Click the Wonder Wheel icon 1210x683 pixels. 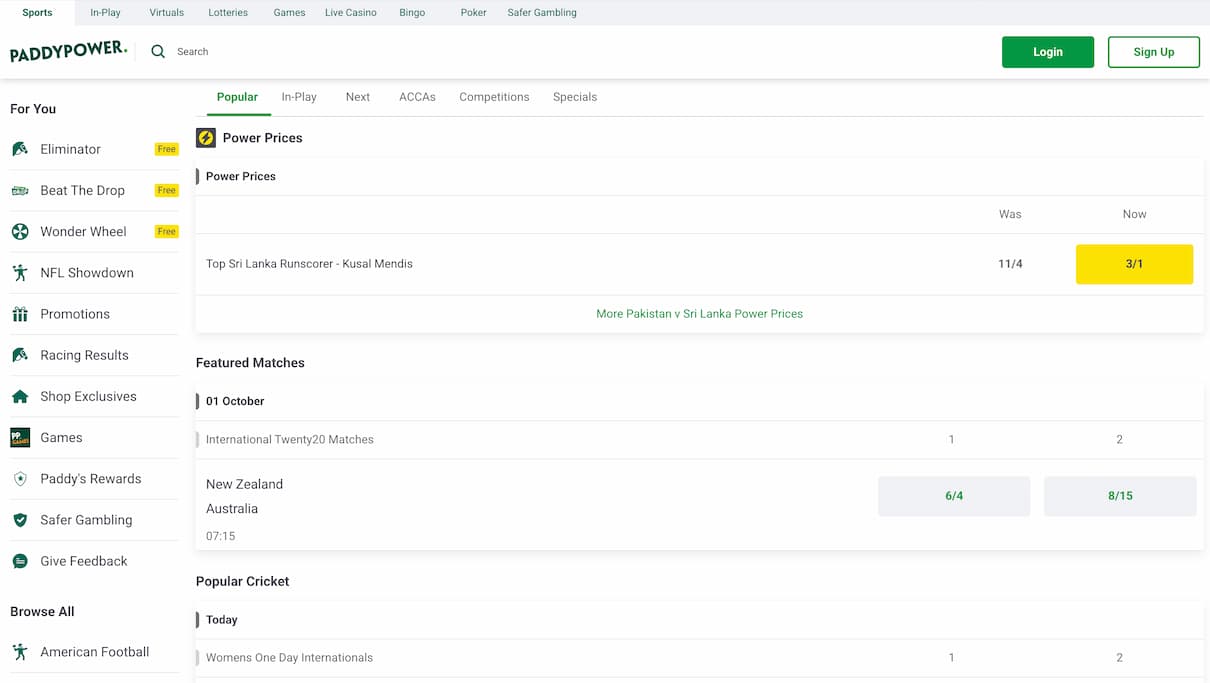(x=20, y=231)
